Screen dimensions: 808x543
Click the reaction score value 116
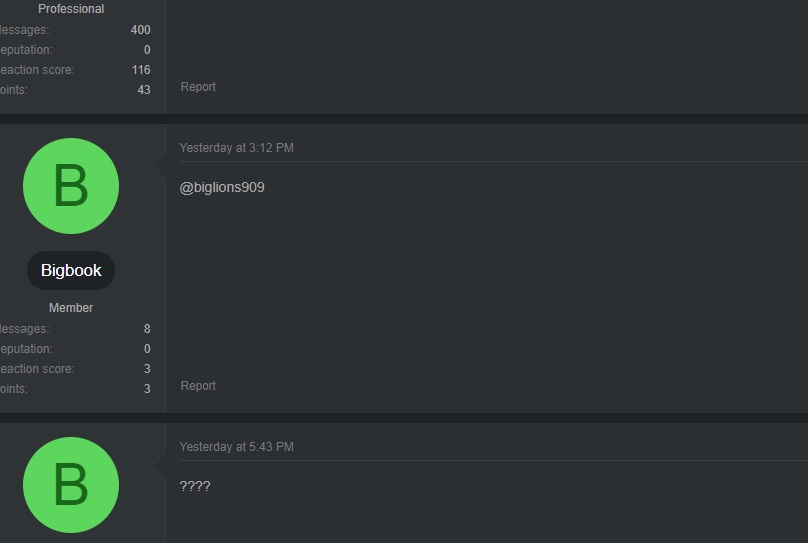click(141, 70)
